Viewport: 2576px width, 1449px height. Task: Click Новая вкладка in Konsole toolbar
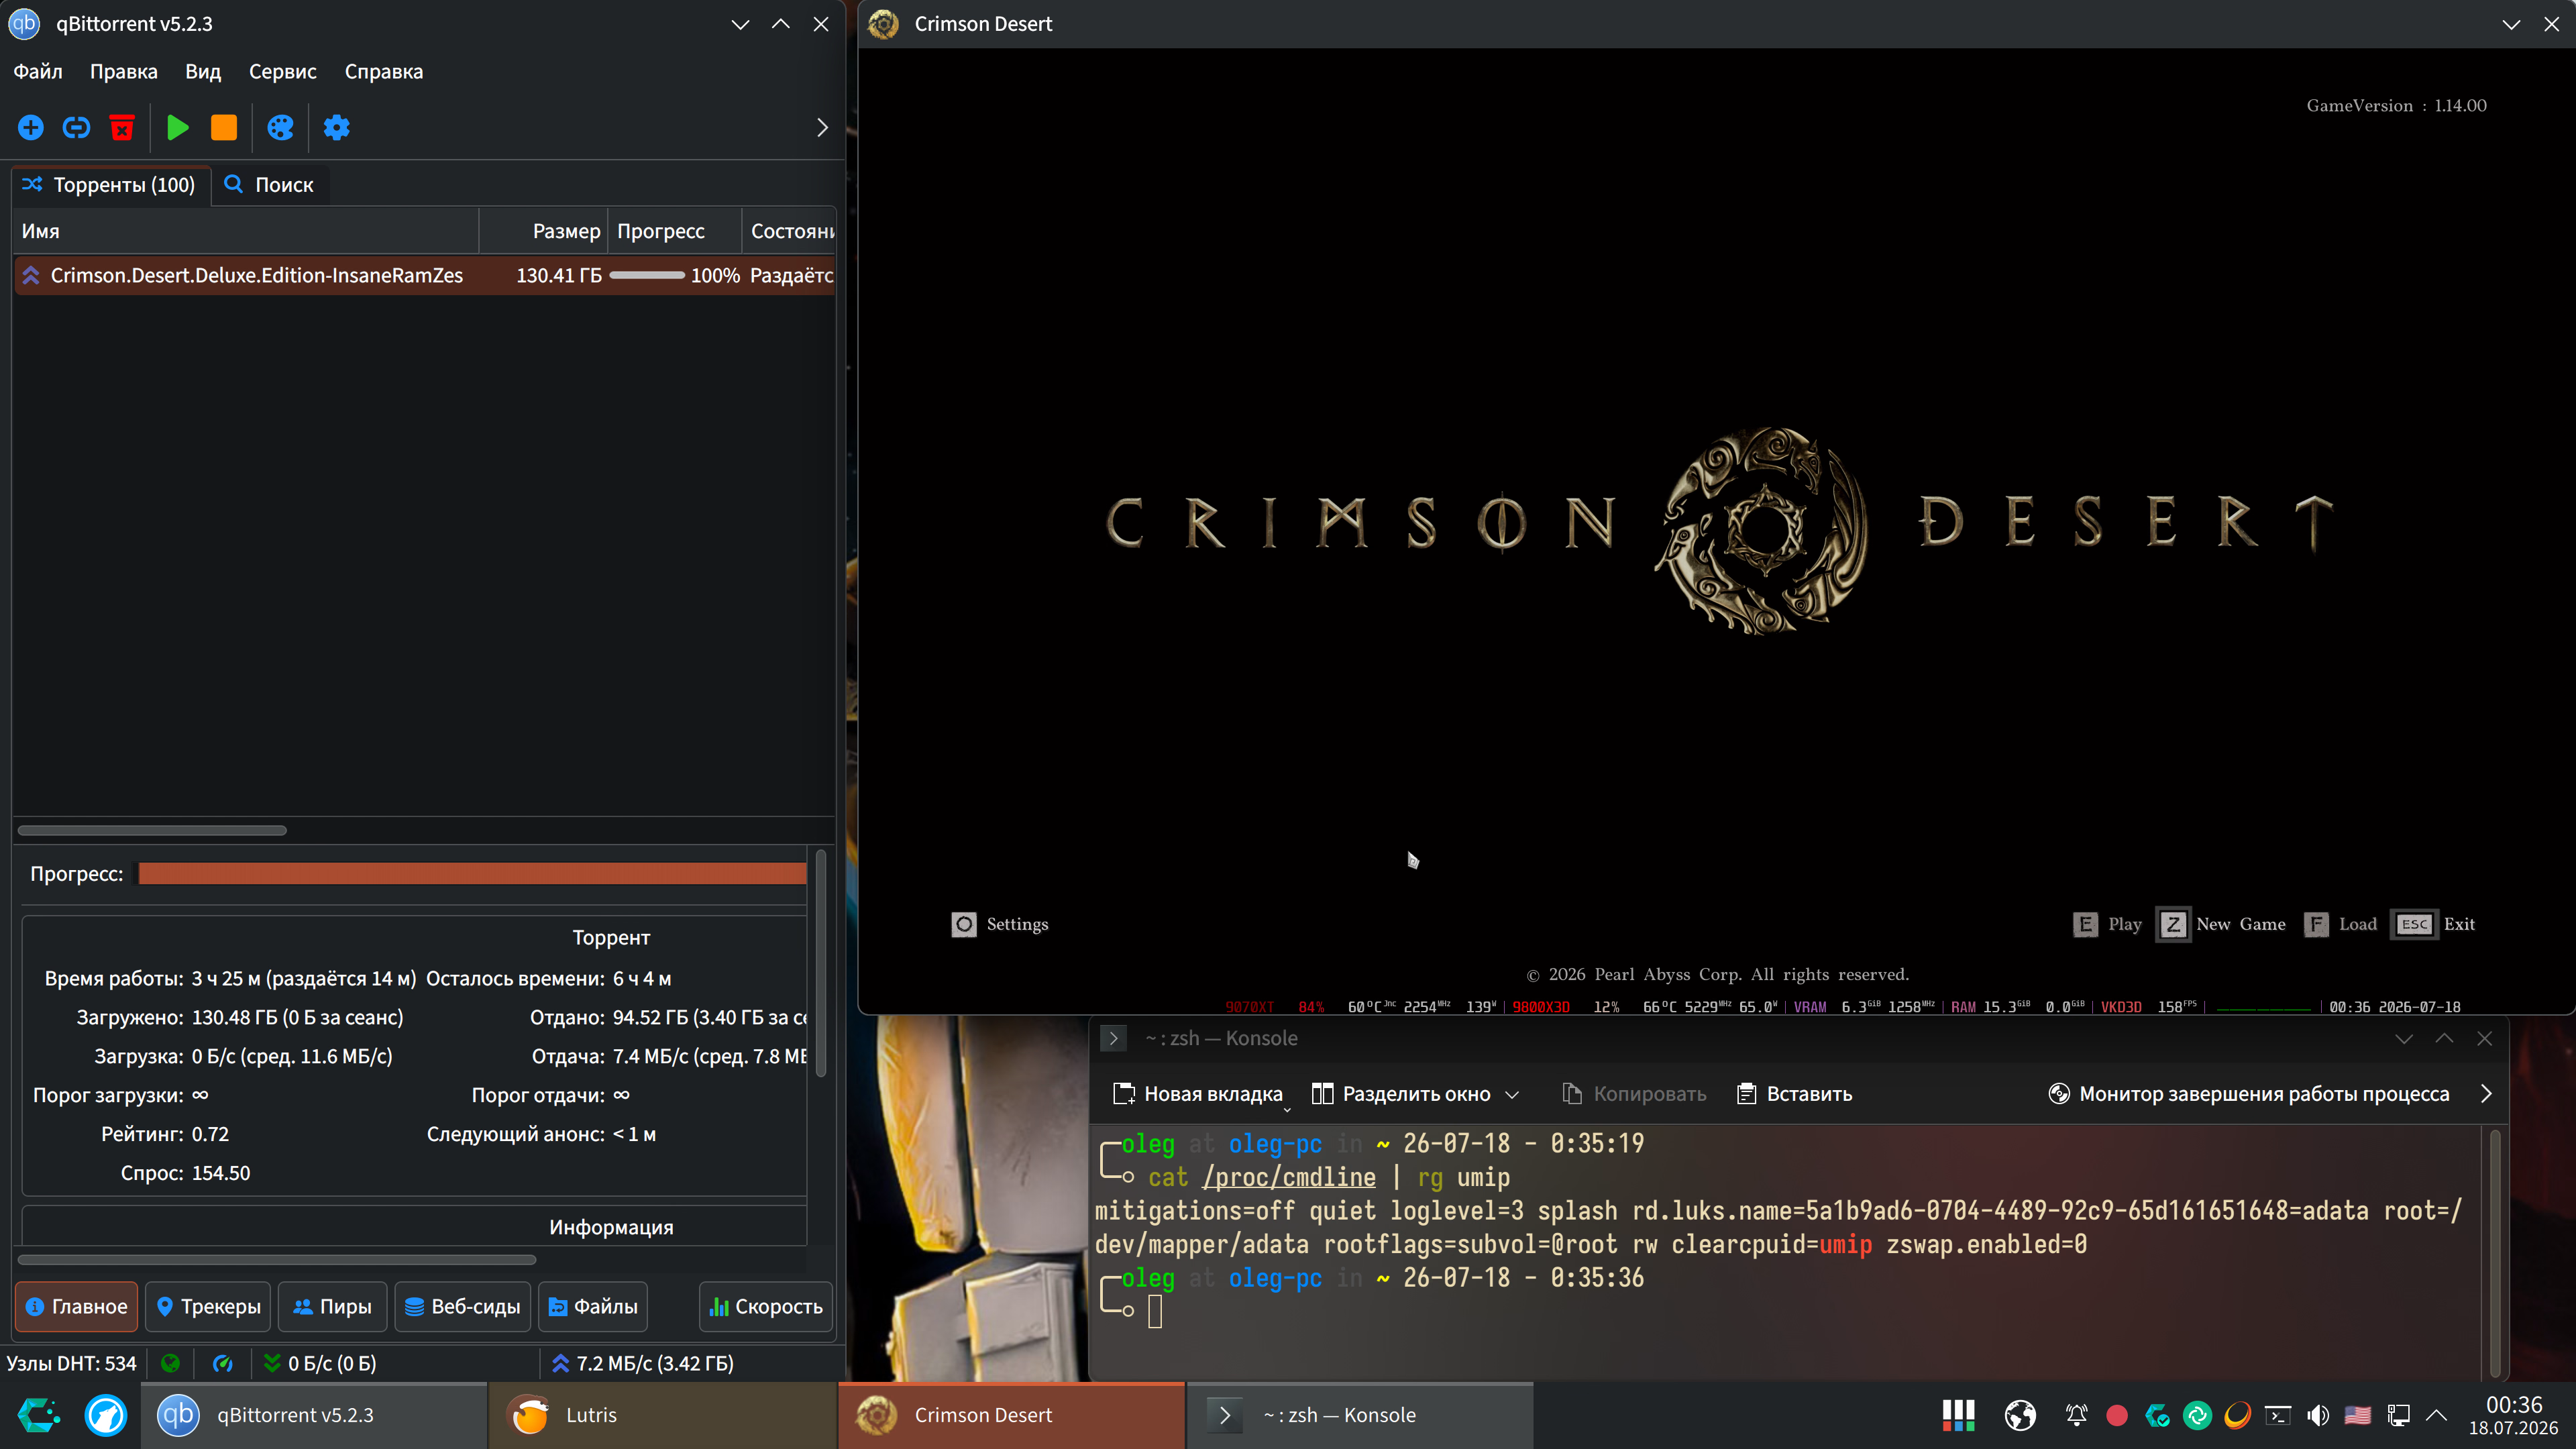[1198, 1094]
